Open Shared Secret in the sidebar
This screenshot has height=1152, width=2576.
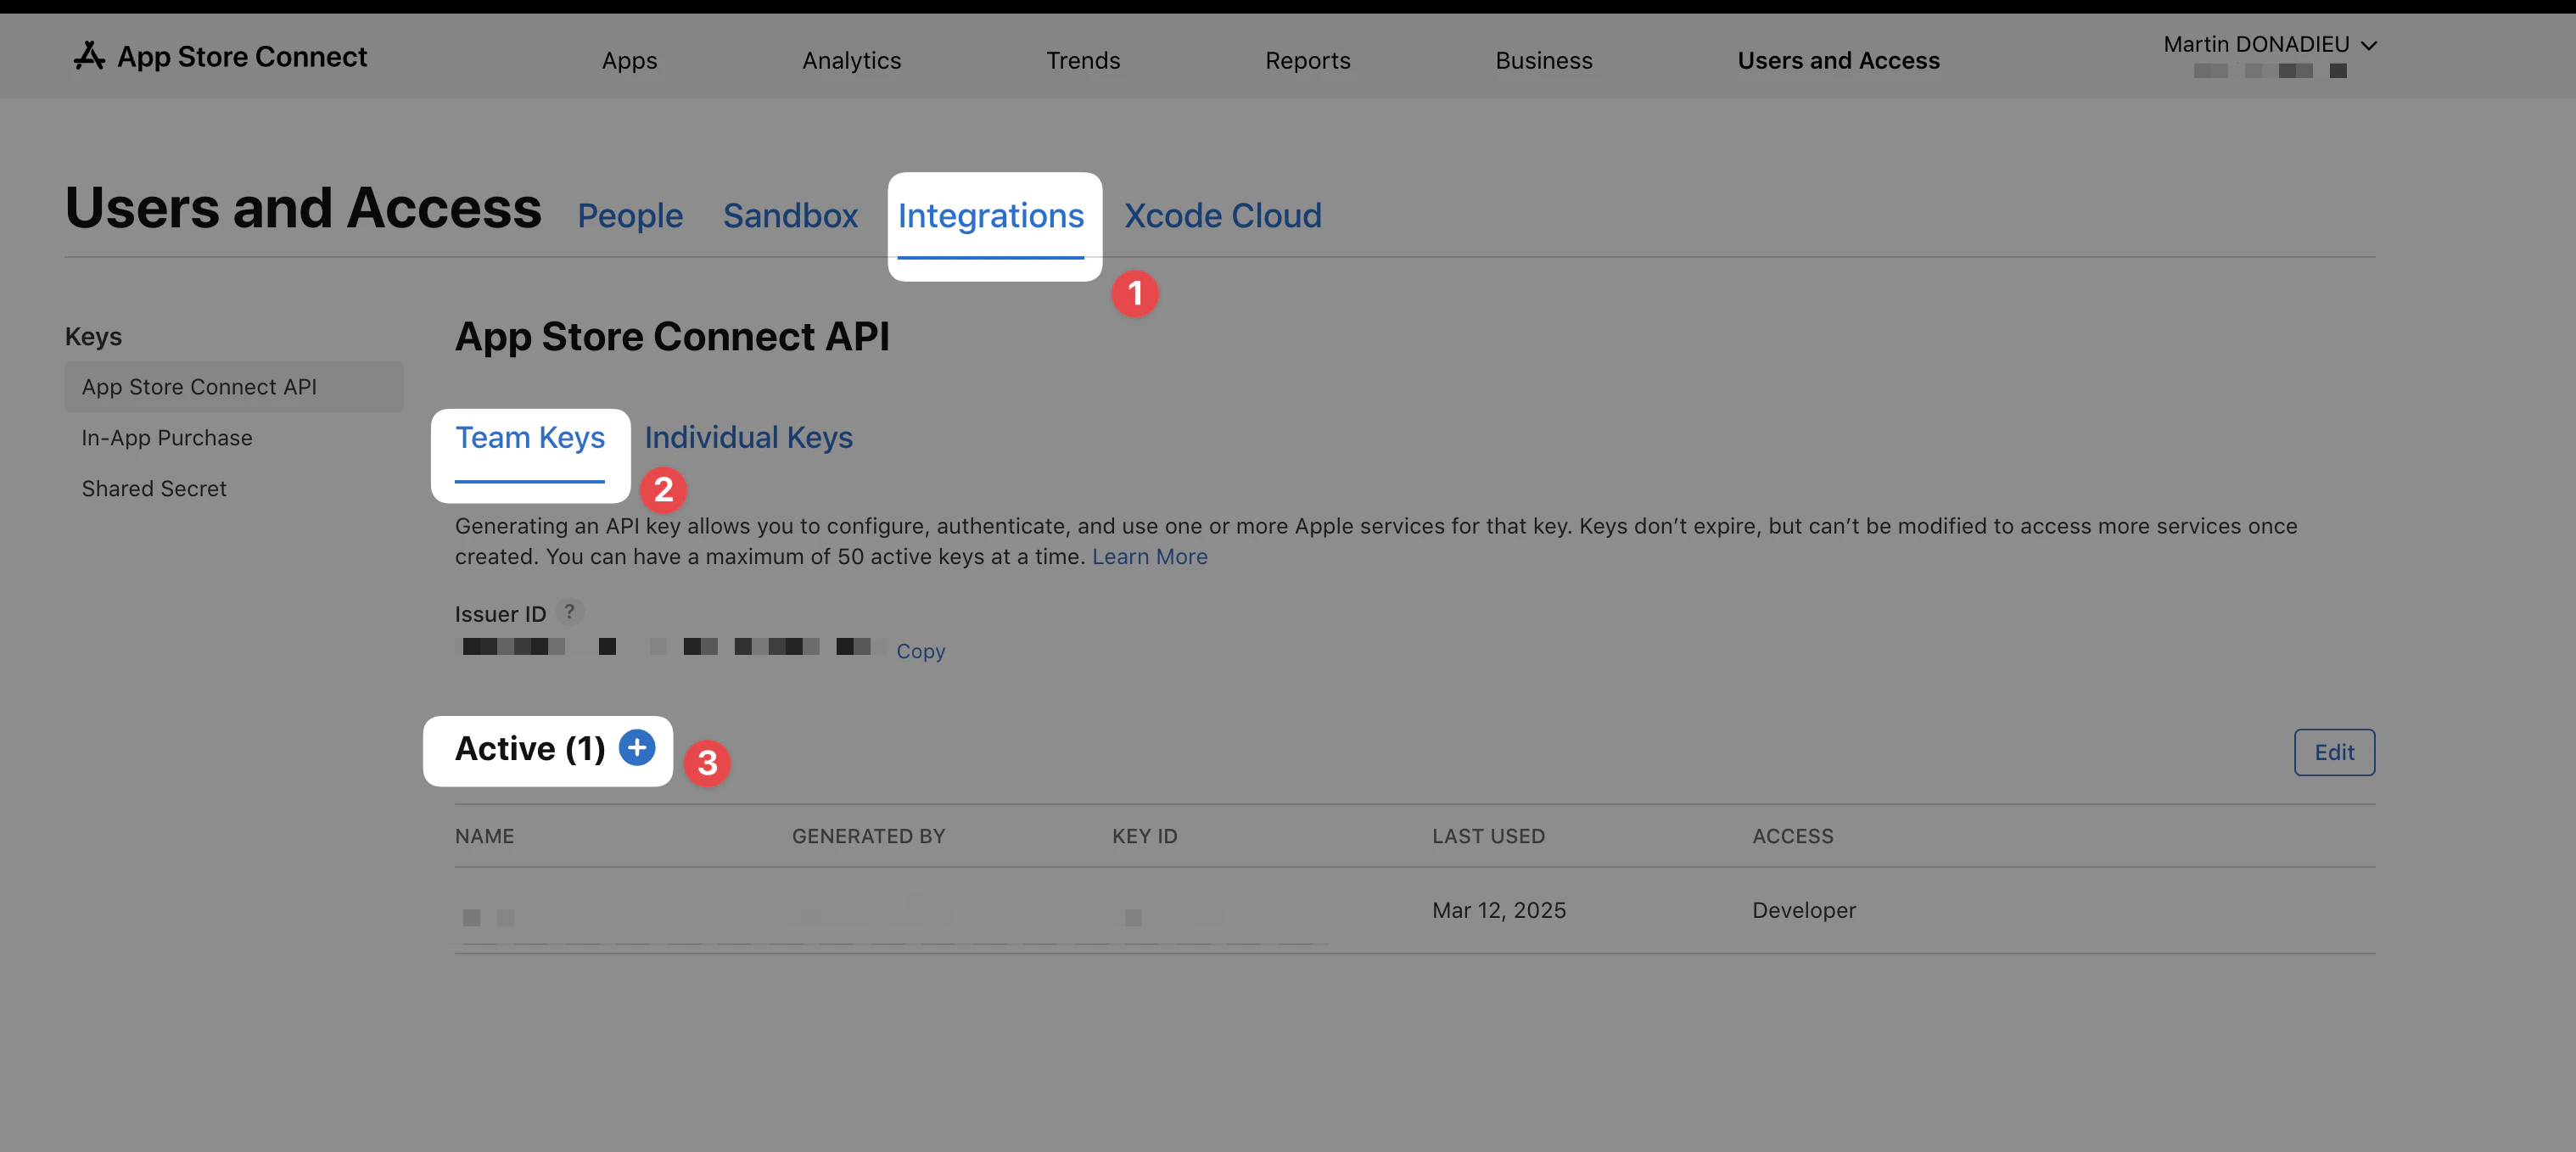[154, 489]
